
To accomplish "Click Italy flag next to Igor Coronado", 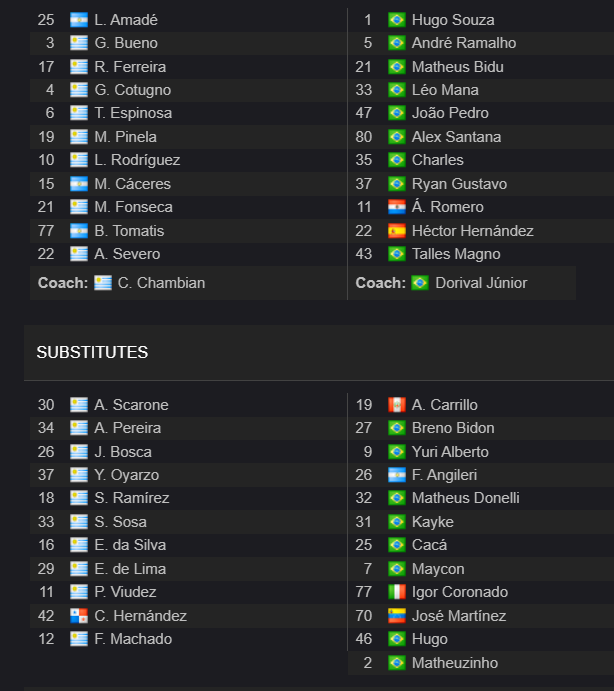I will click(397, 592).
